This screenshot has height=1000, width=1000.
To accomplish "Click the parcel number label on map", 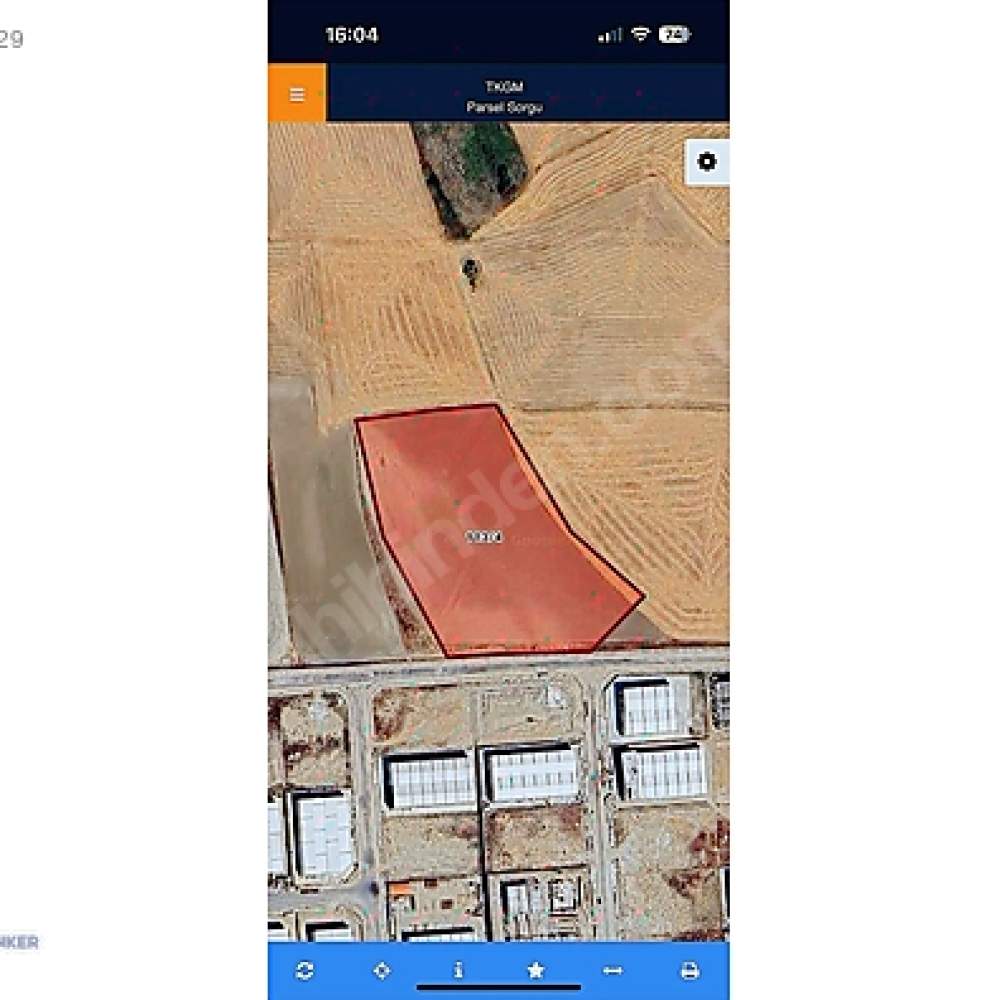I will [484, 537].
